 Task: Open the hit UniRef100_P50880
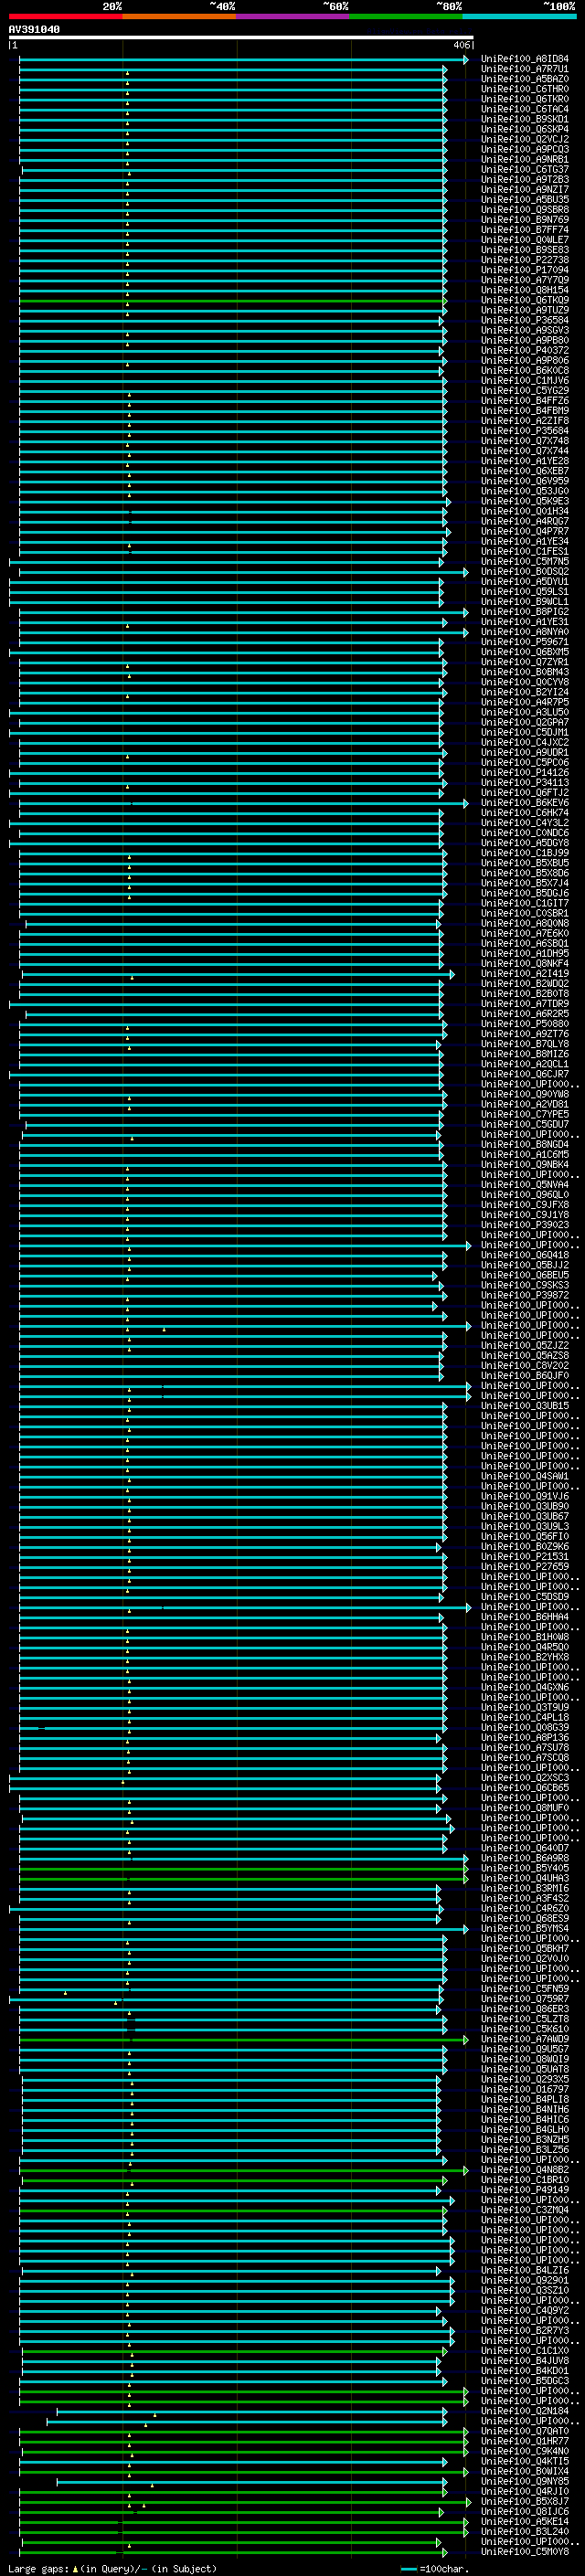point(525,1024)
